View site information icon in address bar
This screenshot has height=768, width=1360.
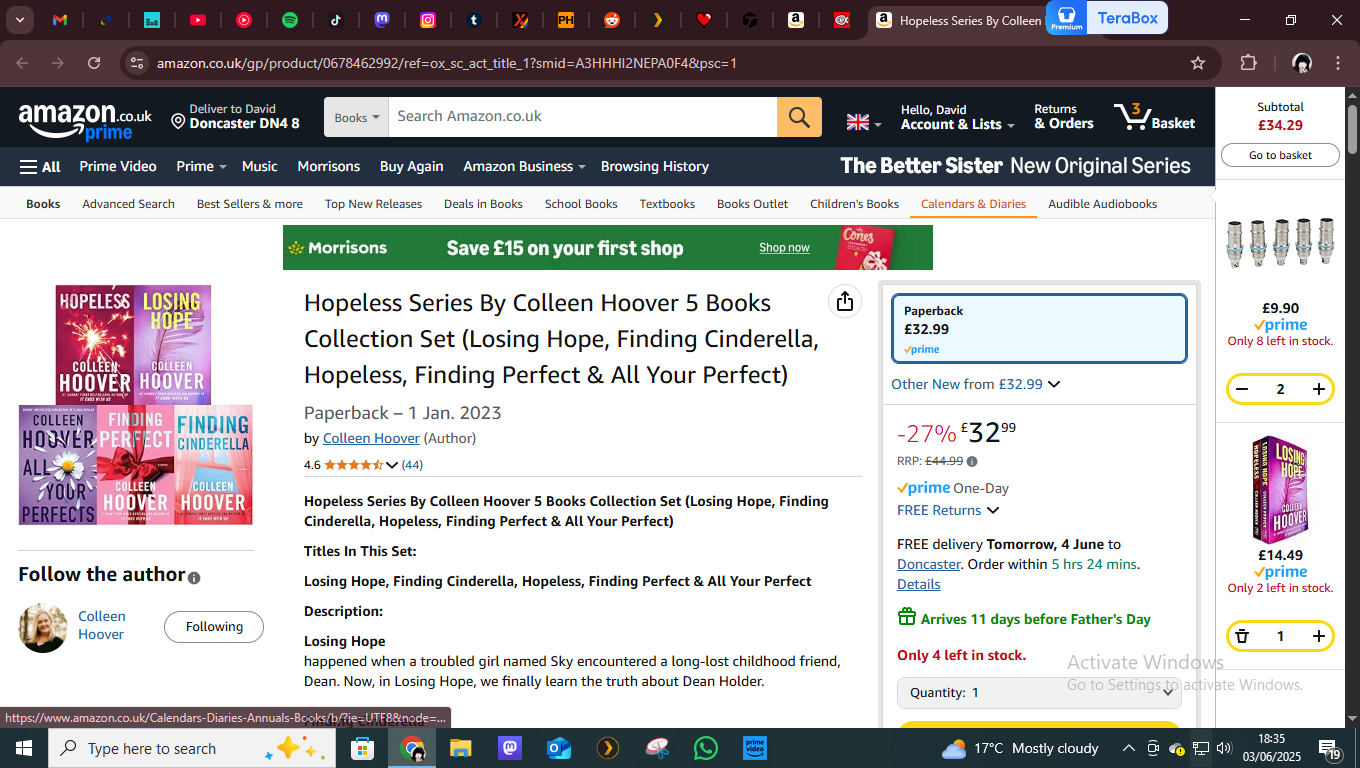(x=137, y=63)
